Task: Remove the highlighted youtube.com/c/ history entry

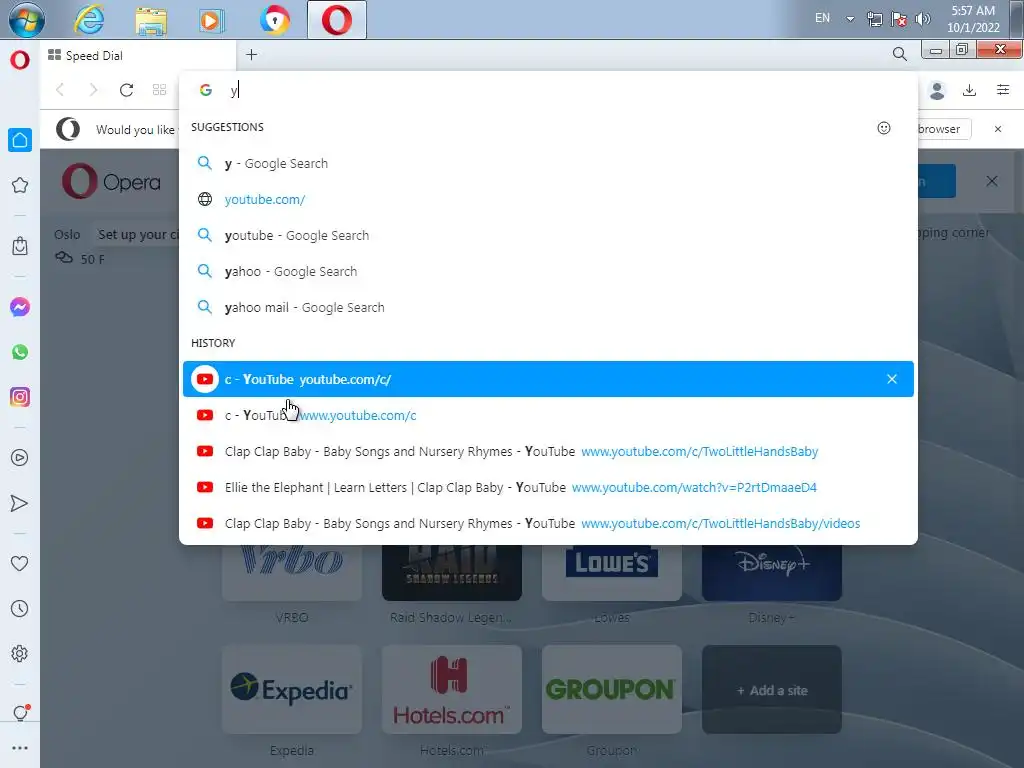Action: pyautogui.click(x=891, y=379)
